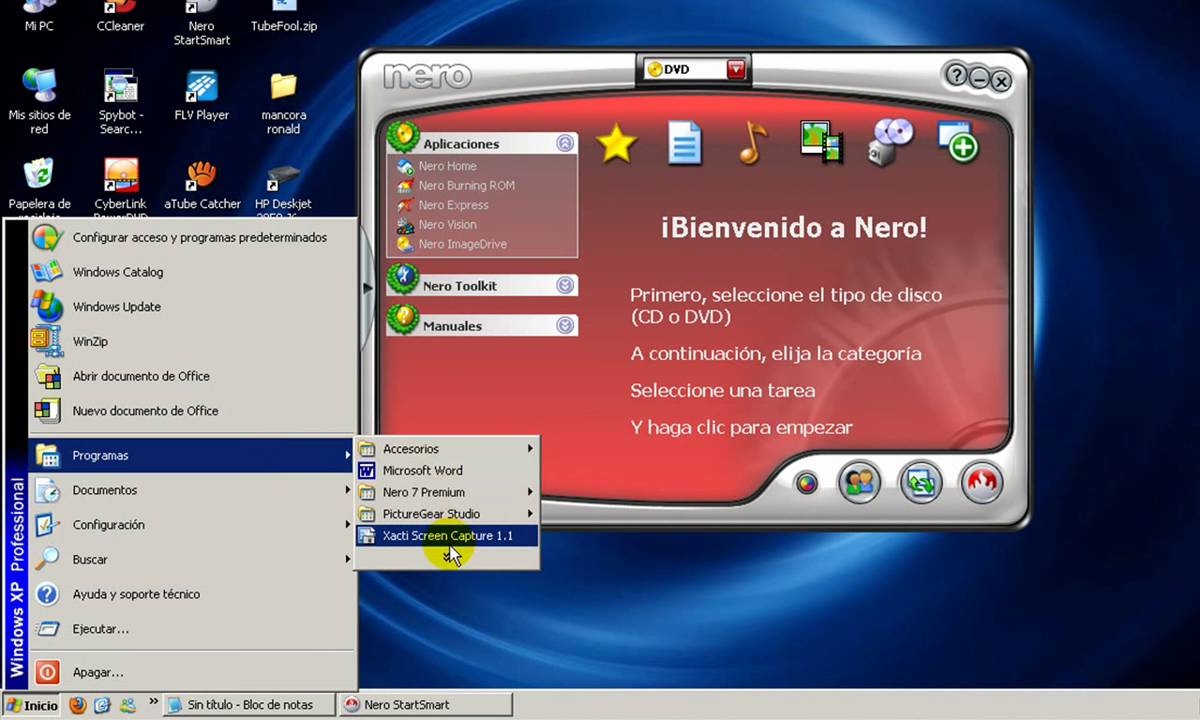The height and width of the screenshot is (720, 1200).
Task: Launch Firefox from quick launch
Action: click(78, 705)
